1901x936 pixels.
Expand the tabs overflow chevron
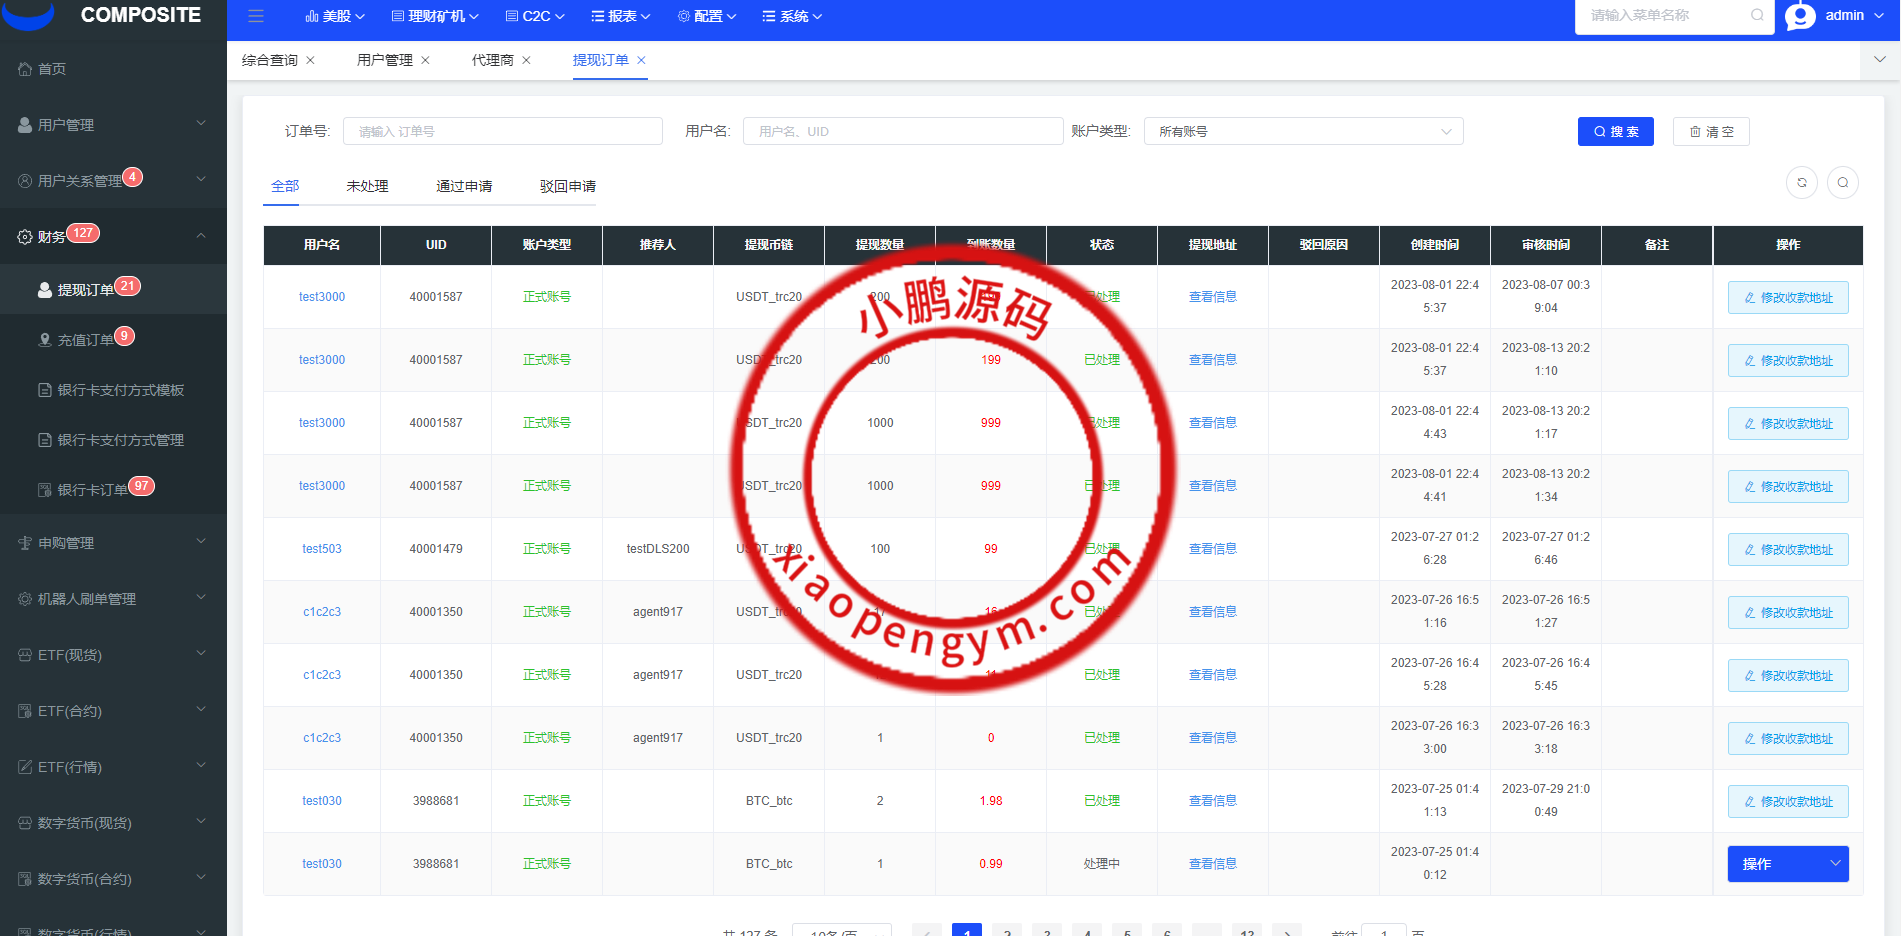tap(1879, 60)
